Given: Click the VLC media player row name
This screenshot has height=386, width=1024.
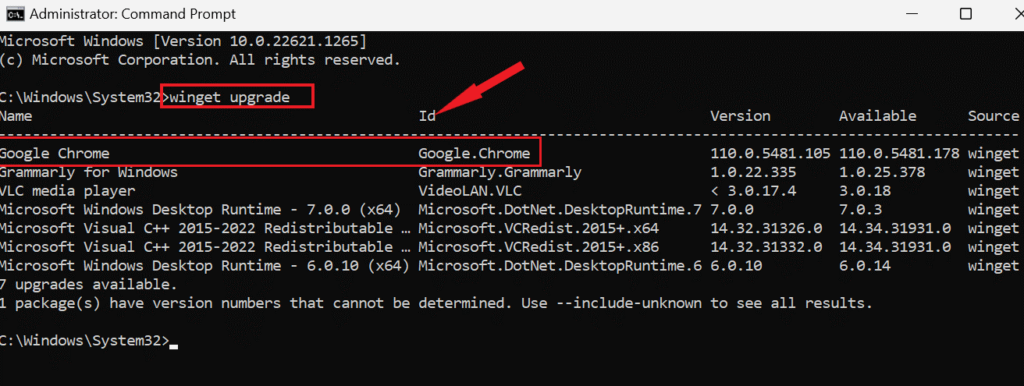Looking at the screenshot, I should click(x=67, y=191).
